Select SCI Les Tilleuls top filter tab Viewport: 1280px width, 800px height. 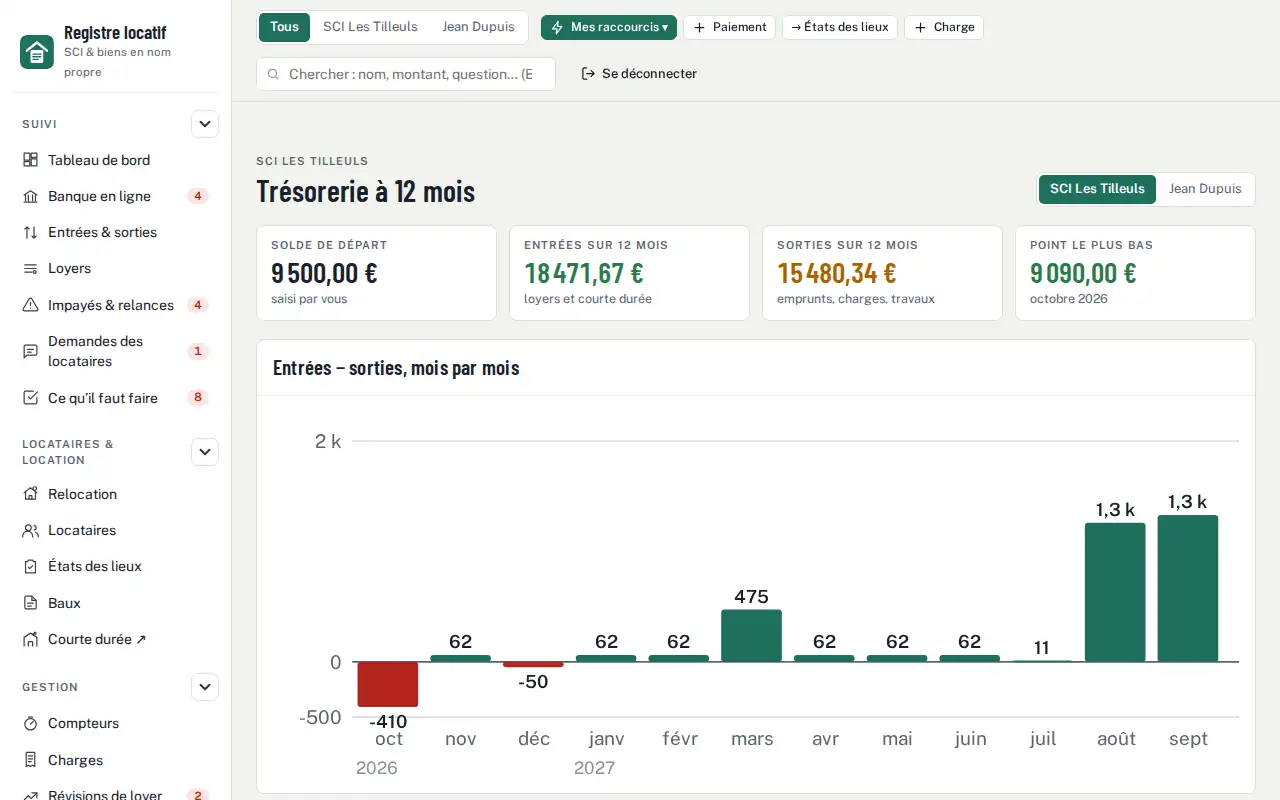370,27
